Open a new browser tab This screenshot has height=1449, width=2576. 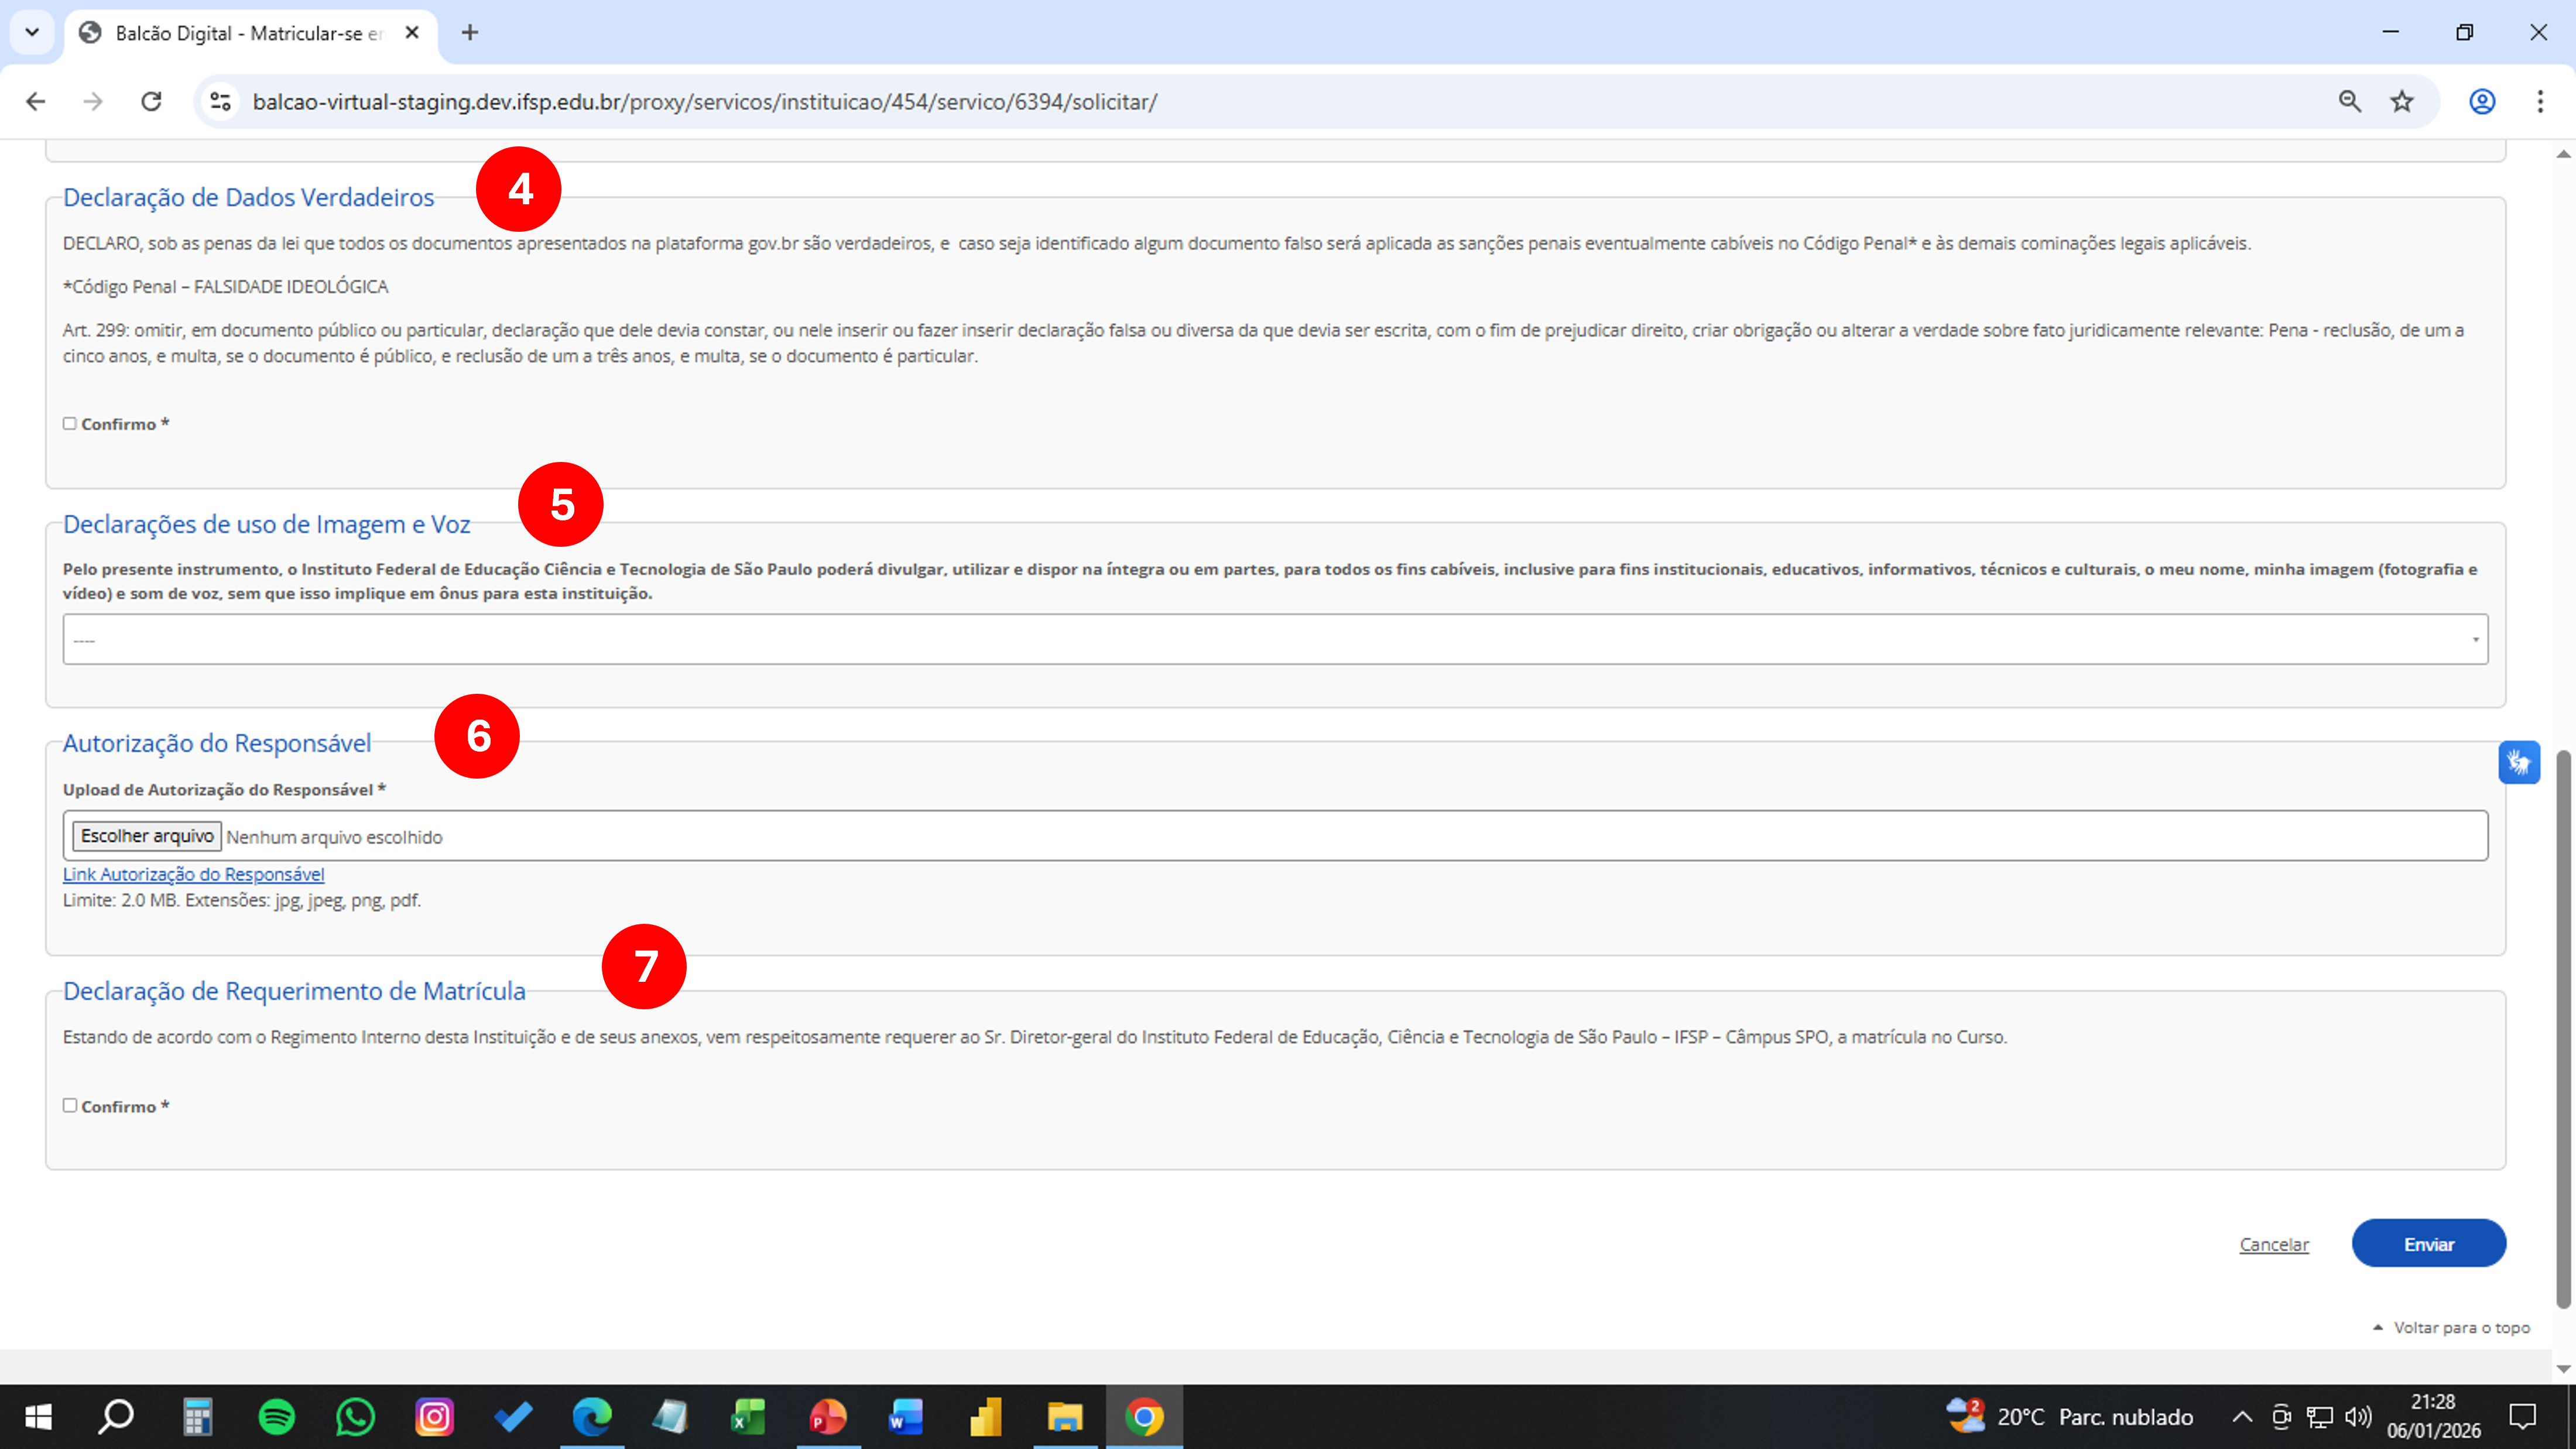[x=470, y=32]
